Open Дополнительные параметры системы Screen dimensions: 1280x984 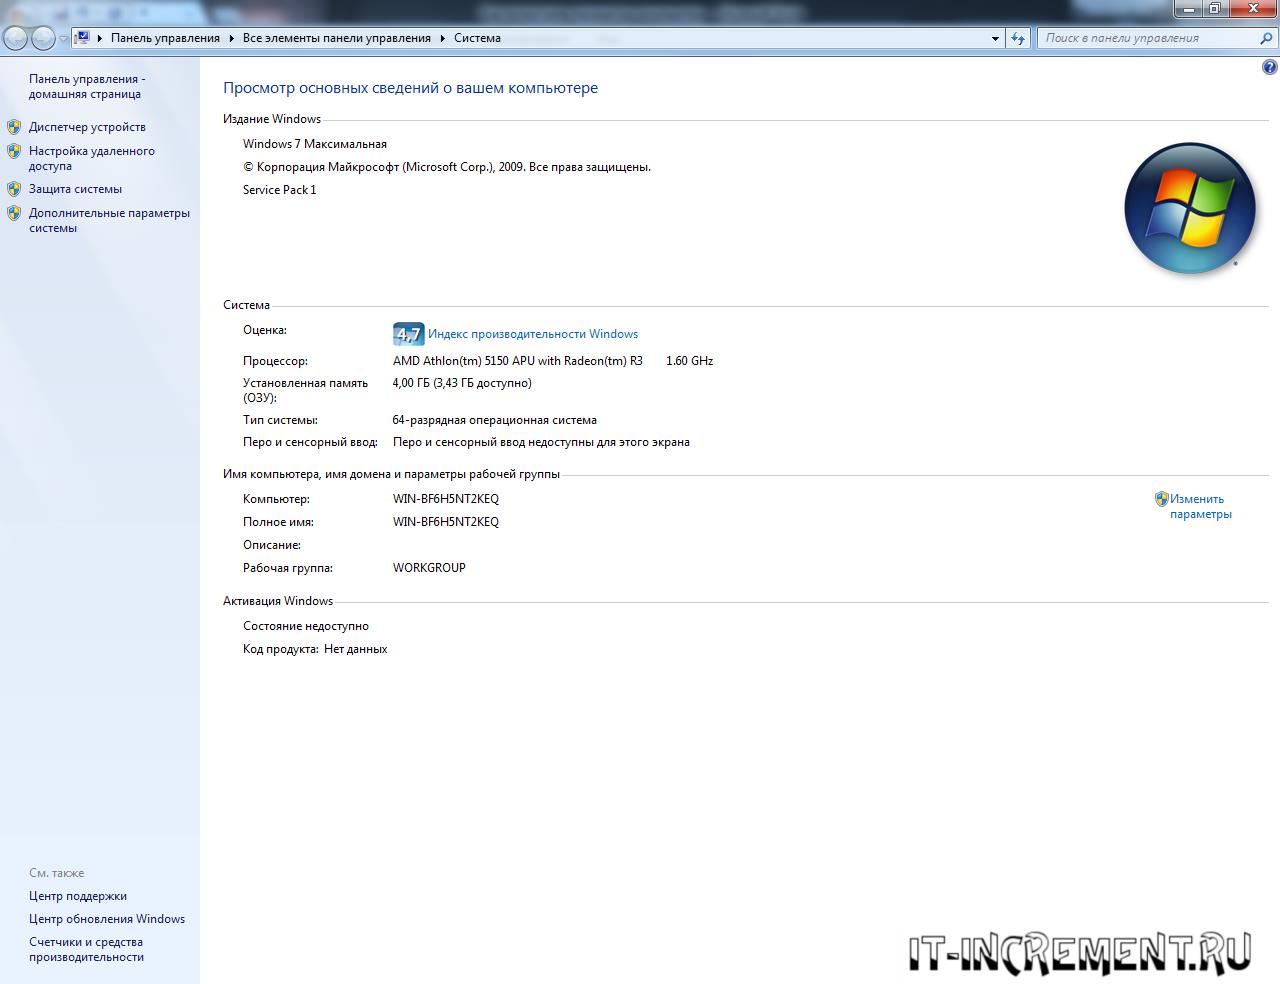point(108,220)
